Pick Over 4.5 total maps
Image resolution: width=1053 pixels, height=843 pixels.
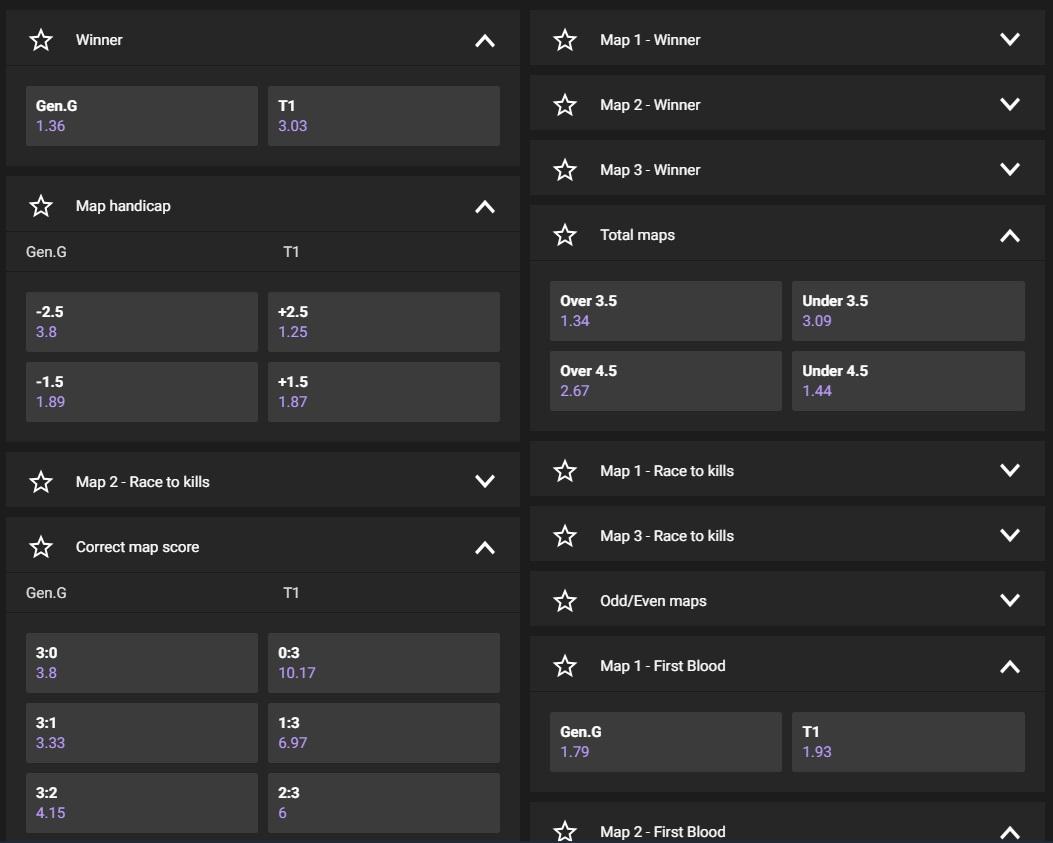pos(666,381)
